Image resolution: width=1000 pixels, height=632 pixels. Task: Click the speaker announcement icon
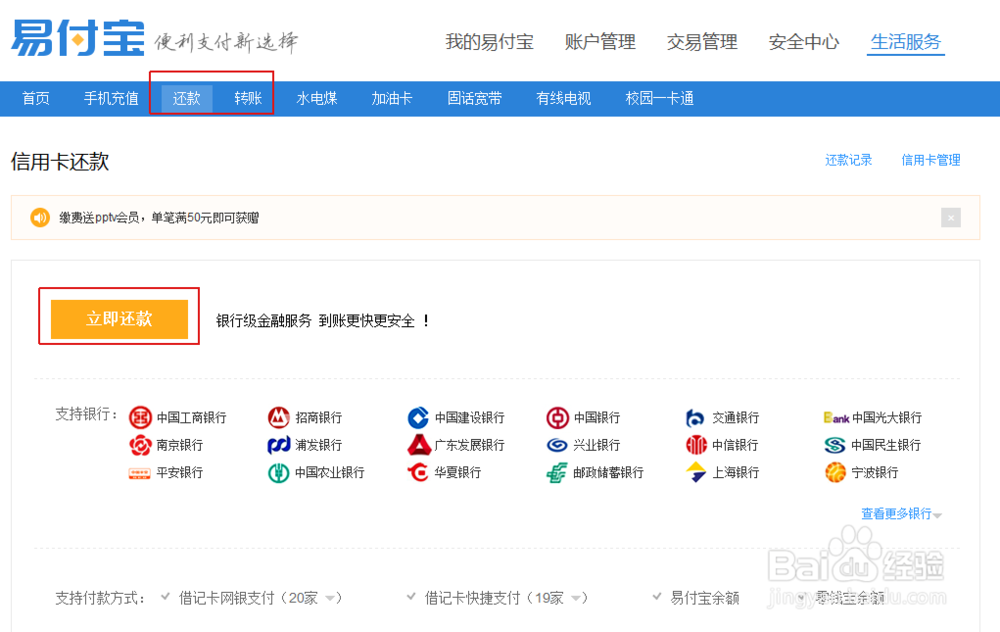[x=40, y=217]
